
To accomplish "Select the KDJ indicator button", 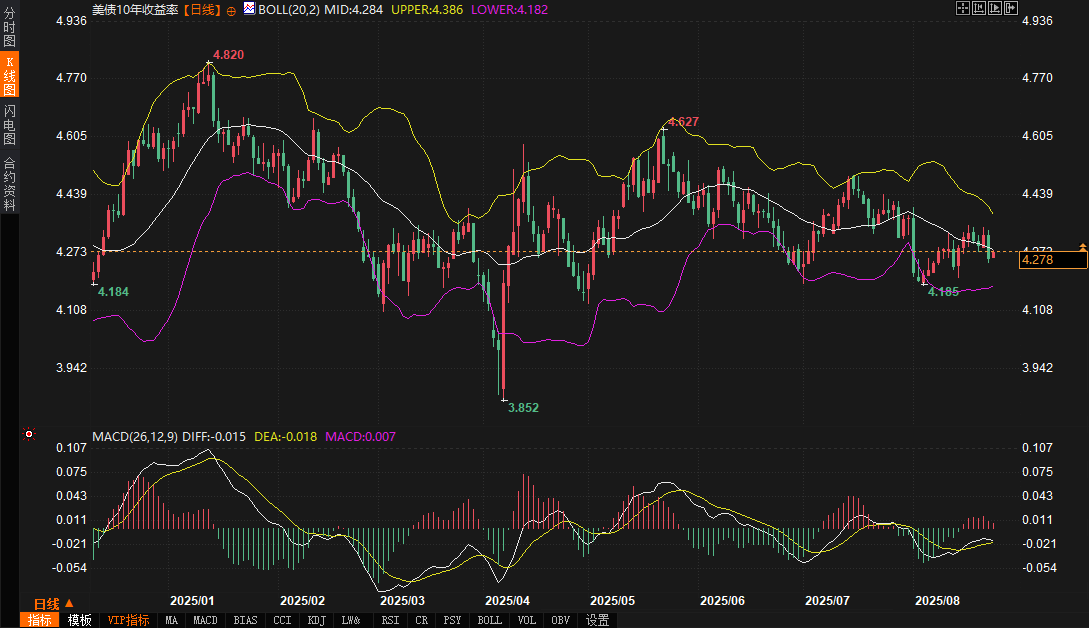I will (x=316, y=620).
